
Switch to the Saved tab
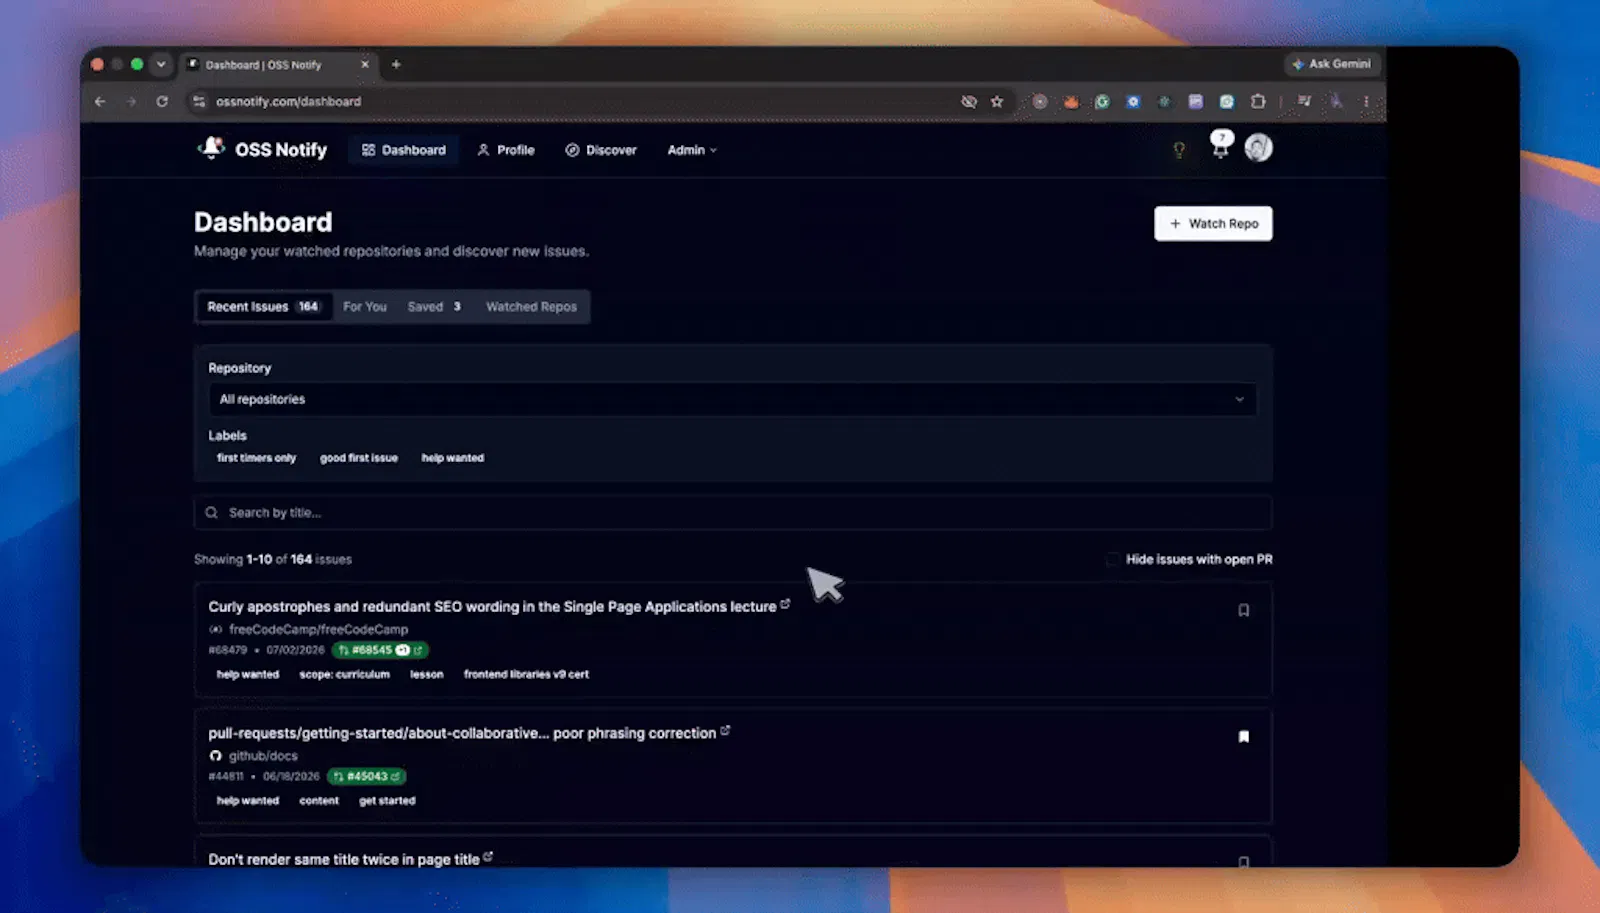point(434,307)
